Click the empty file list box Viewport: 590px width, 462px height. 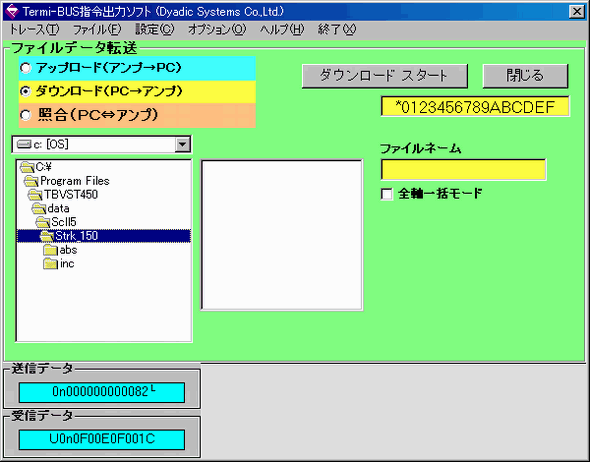282,235
